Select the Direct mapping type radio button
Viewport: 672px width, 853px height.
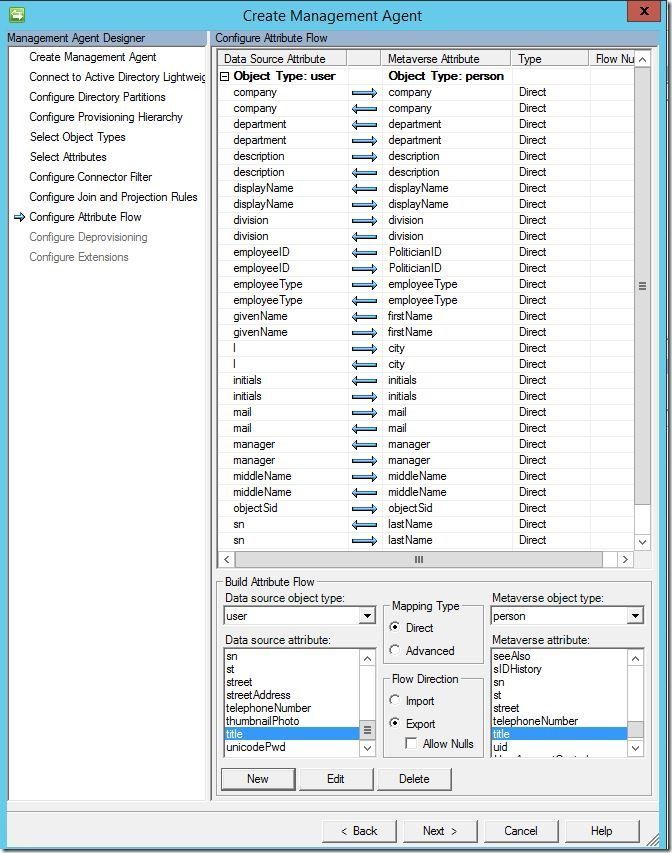[395, 627]
